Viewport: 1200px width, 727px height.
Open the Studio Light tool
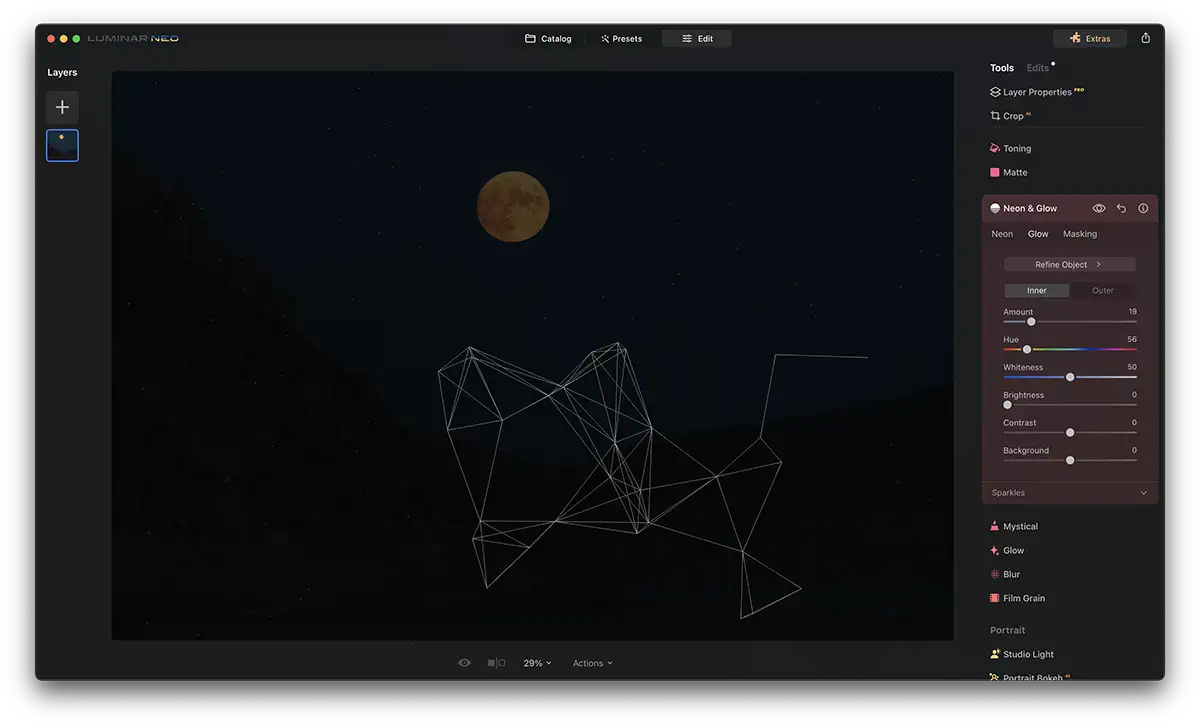point(1022,654)
